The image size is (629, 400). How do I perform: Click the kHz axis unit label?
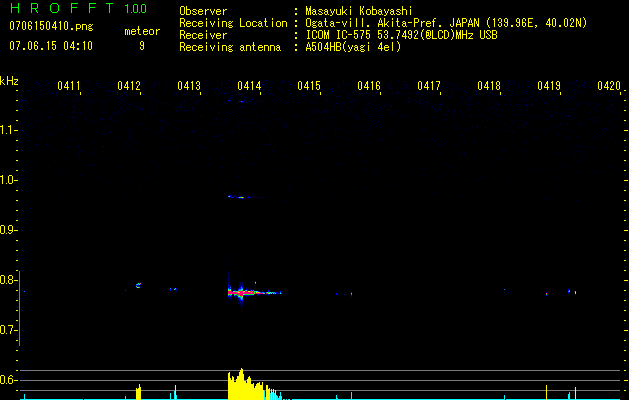pos(9,81)
